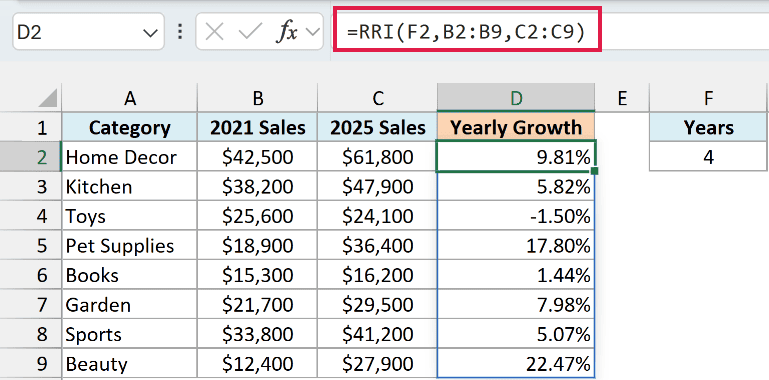Click the $38,200 cell
Image resolution: width=769 pixels, height=380 pixels.
[x=257, y=186]
